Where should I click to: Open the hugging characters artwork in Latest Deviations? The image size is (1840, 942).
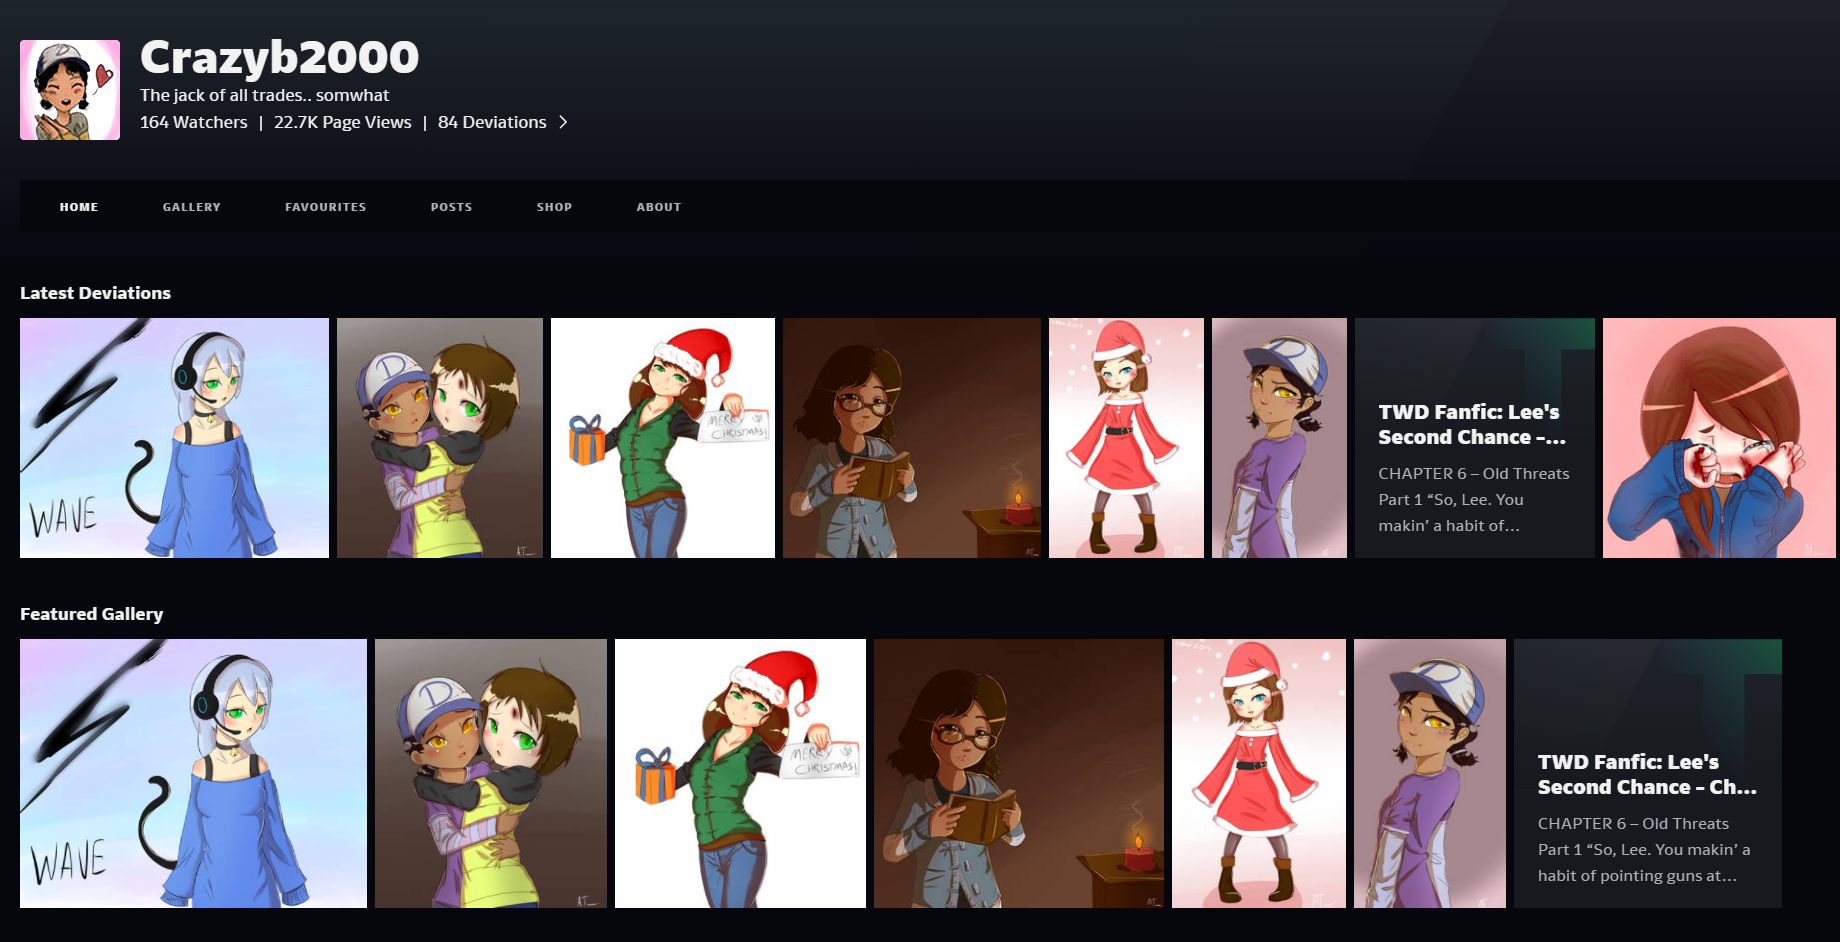[440, 438]
